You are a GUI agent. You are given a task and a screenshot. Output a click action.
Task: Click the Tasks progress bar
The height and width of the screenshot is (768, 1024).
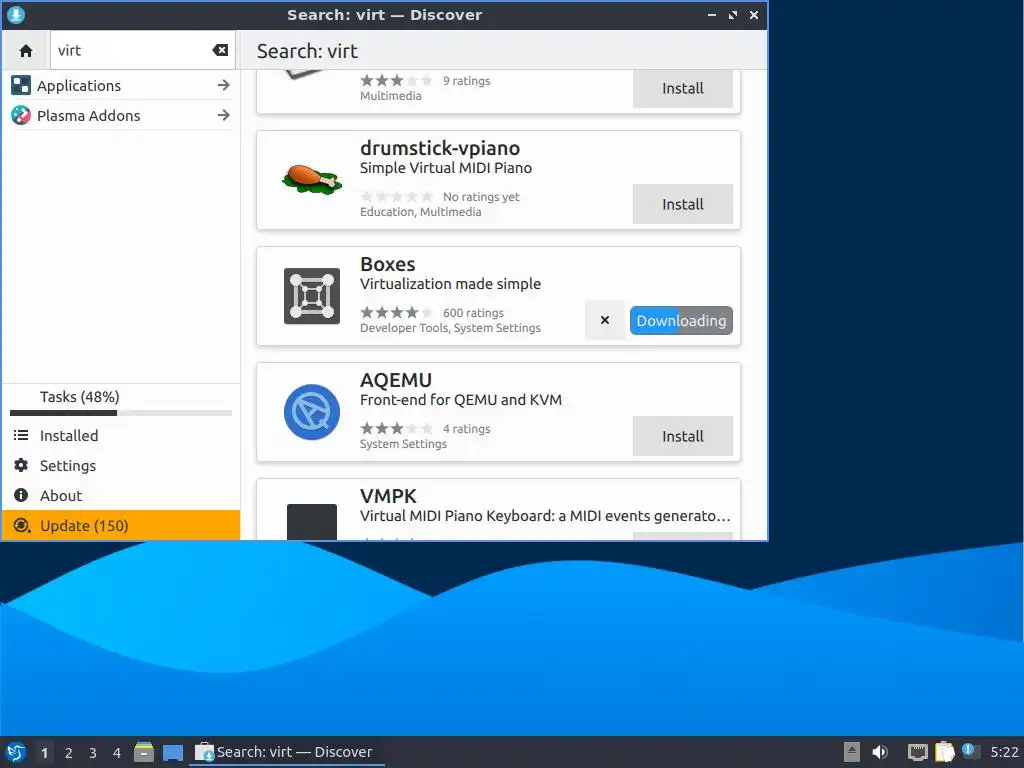click(x=121, y=413)
